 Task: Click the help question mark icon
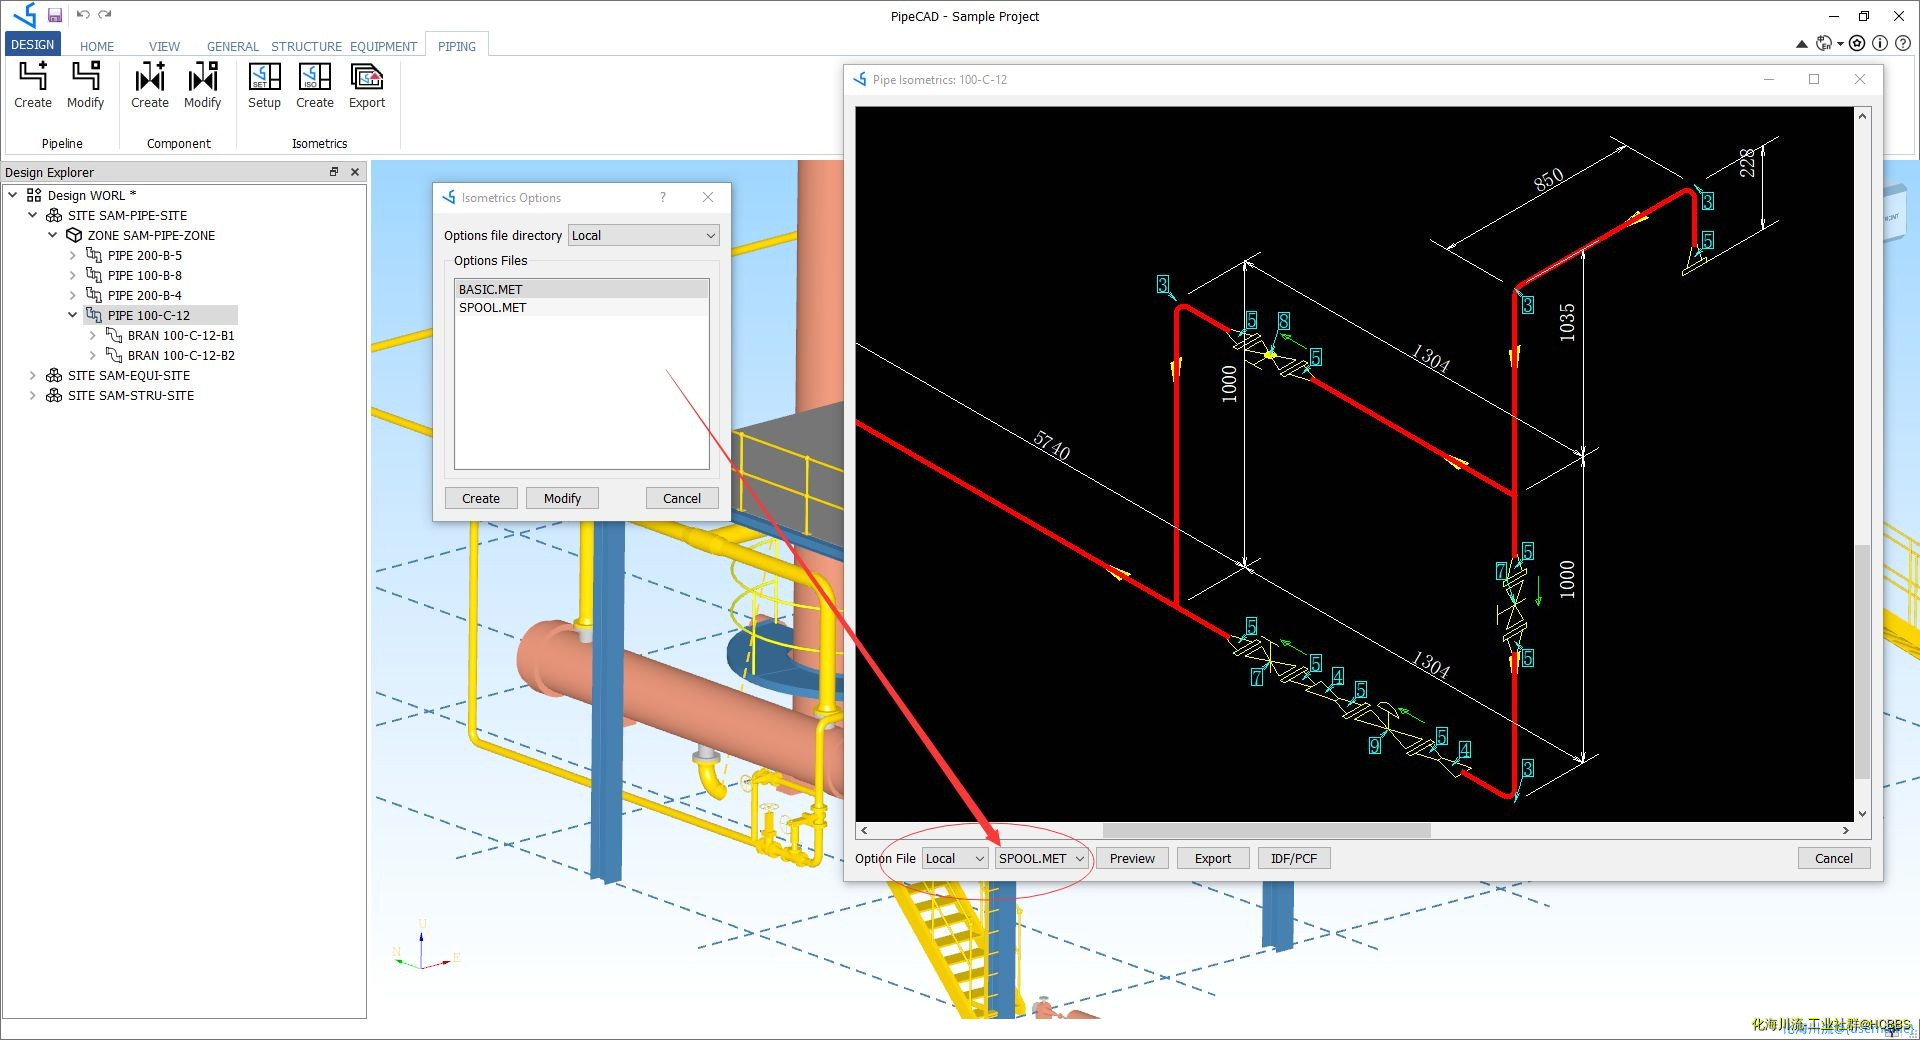click(1903, 43)
